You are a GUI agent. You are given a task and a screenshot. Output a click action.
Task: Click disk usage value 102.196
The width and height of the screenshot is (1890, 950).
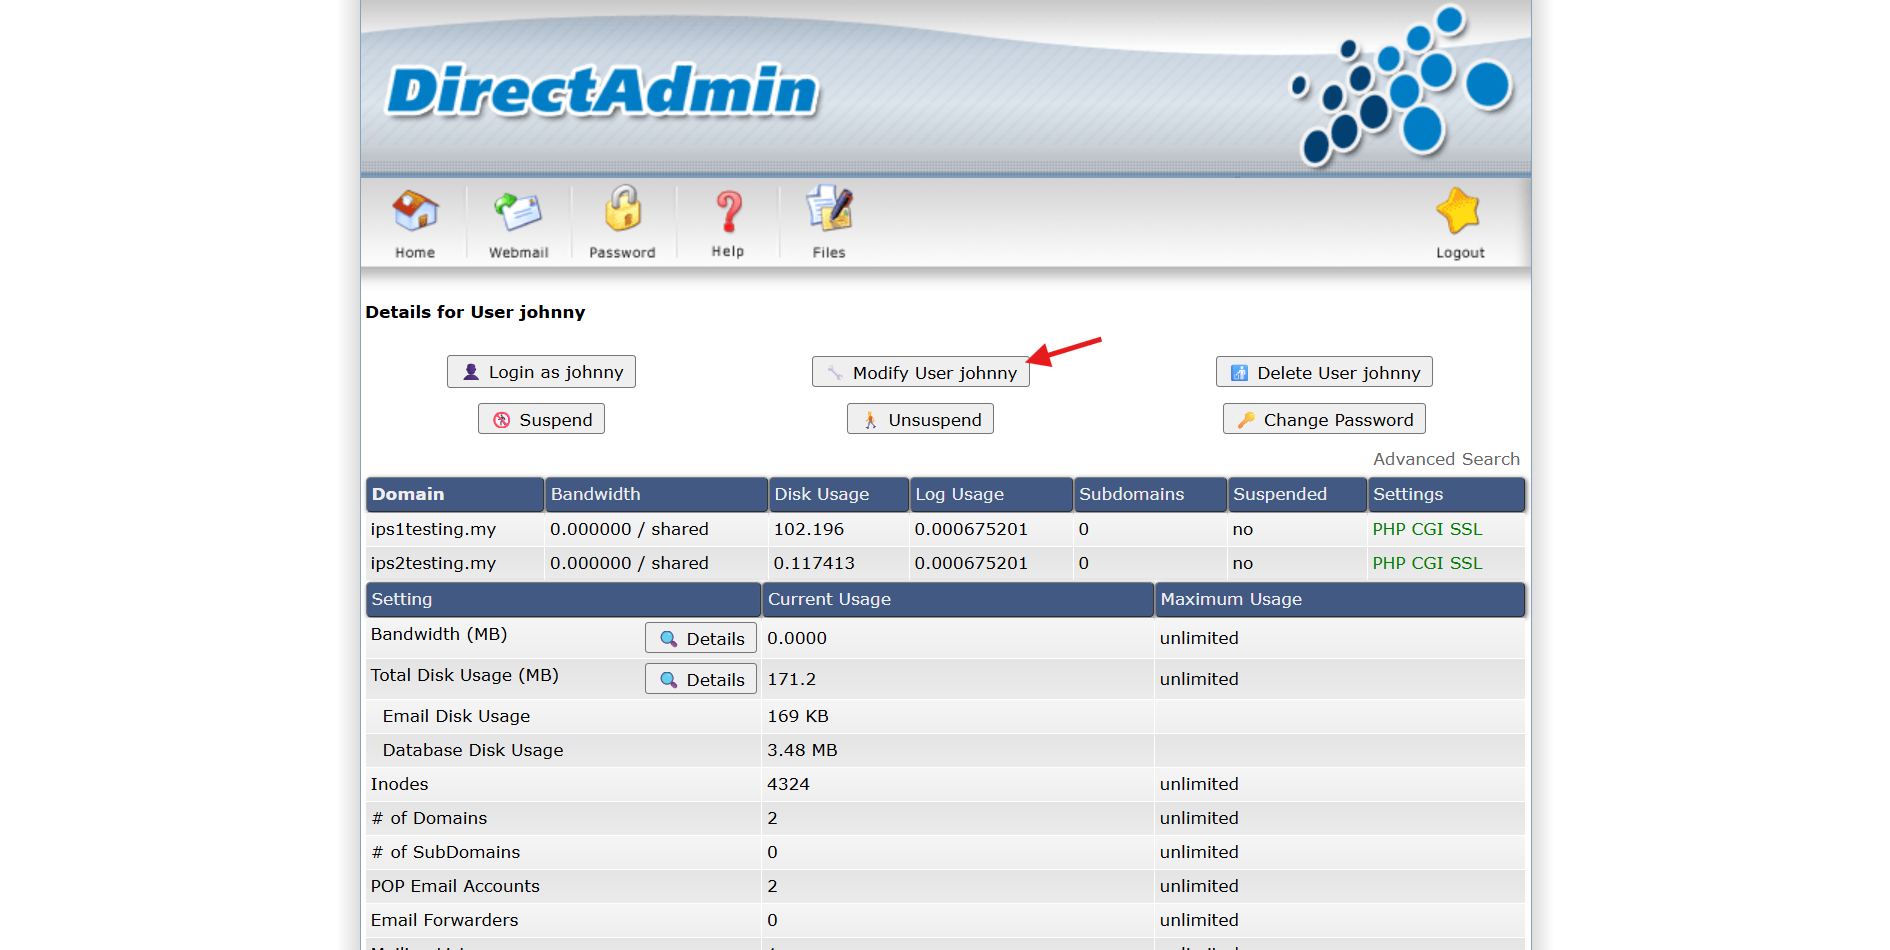coord(809,529)
